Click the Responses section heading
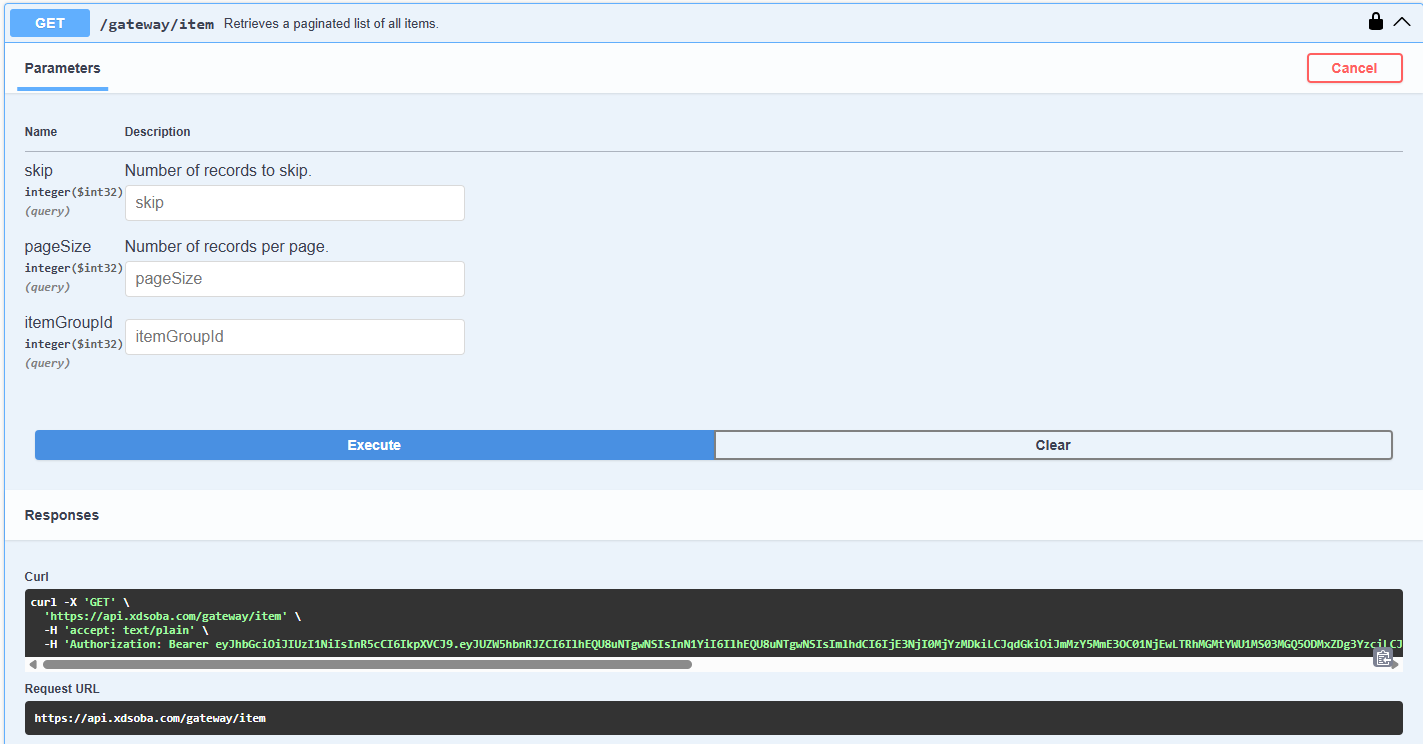 tap(62, 516)
